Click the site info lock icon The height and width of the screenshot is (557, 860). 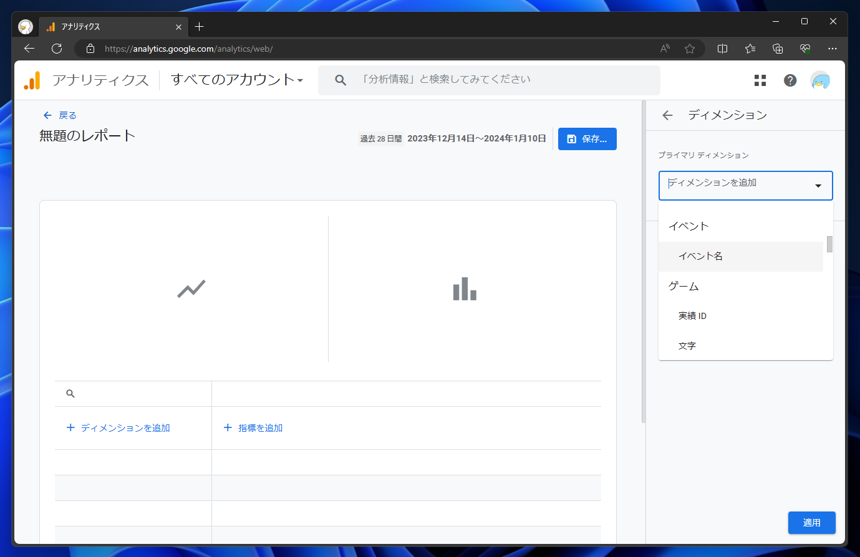click(x=90, y=49)
